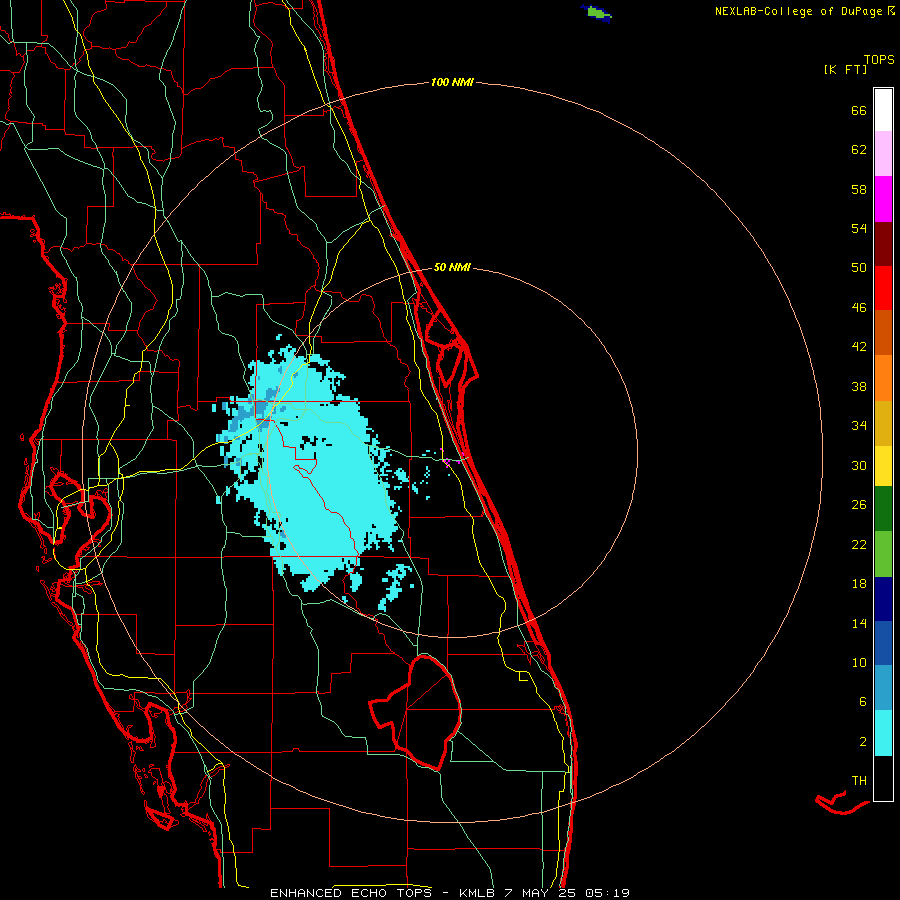The image size is (900, 900).
Task: Click the 10 scale value label
Action: [x=859, y=663]
